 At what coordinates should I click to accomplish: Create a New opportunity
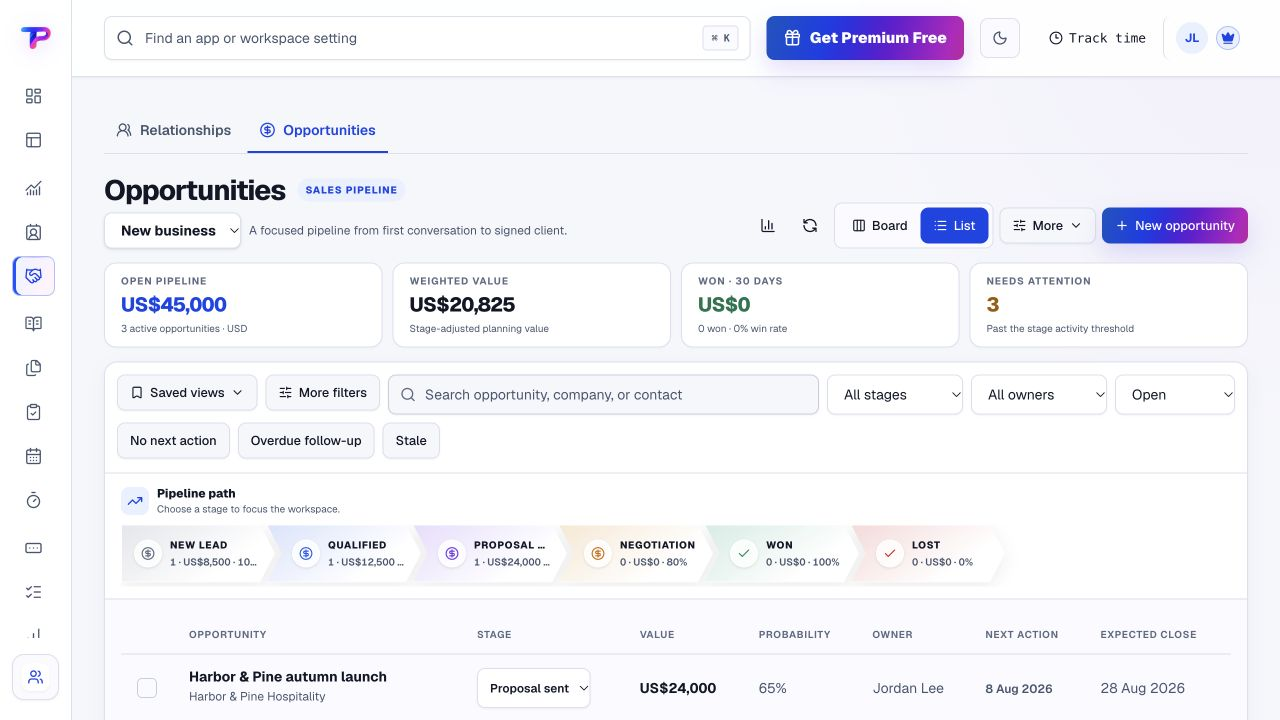(1175, 226)
